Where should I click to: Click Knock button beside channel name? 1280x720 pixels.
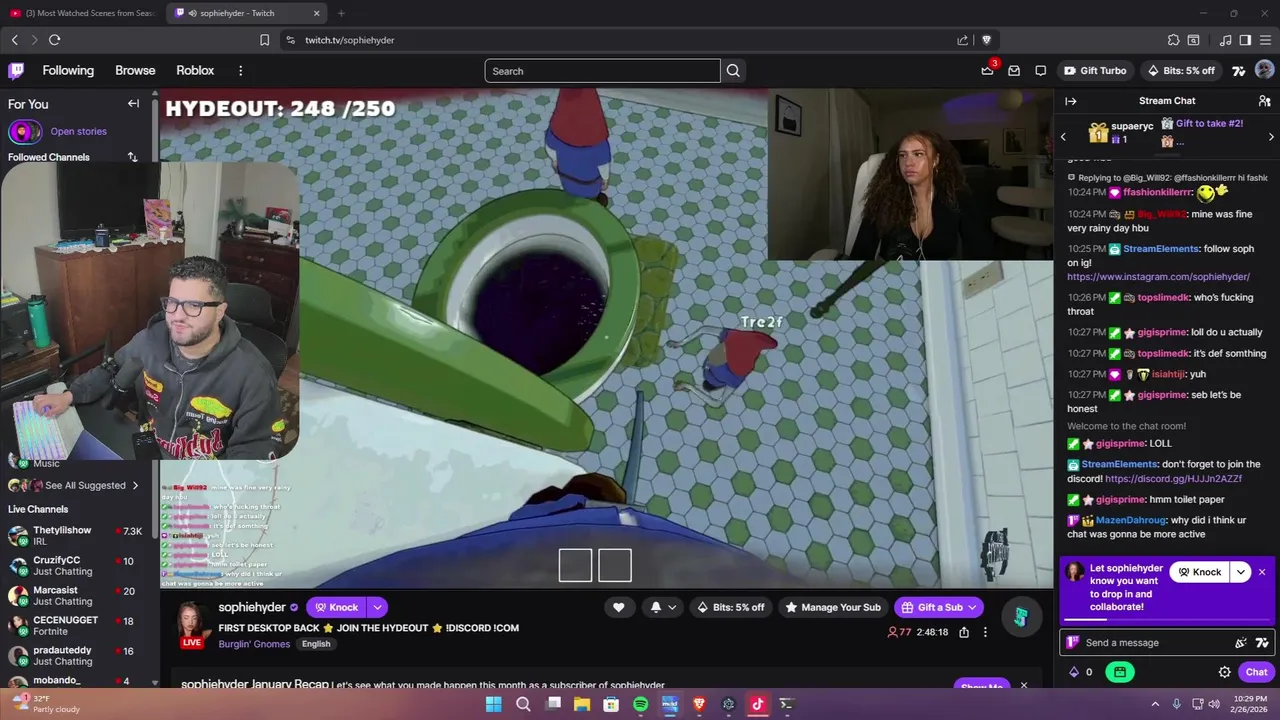[337, 607]
